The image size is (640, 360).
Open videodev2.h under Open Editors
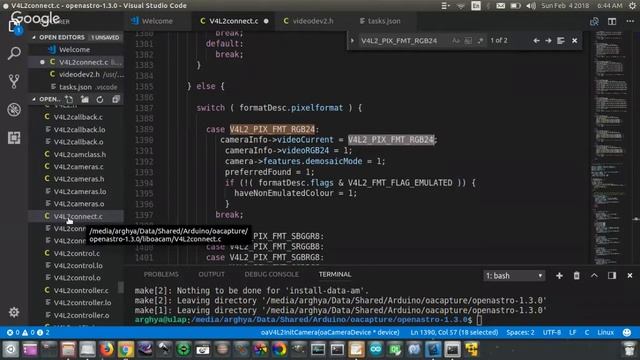point(76,74)
